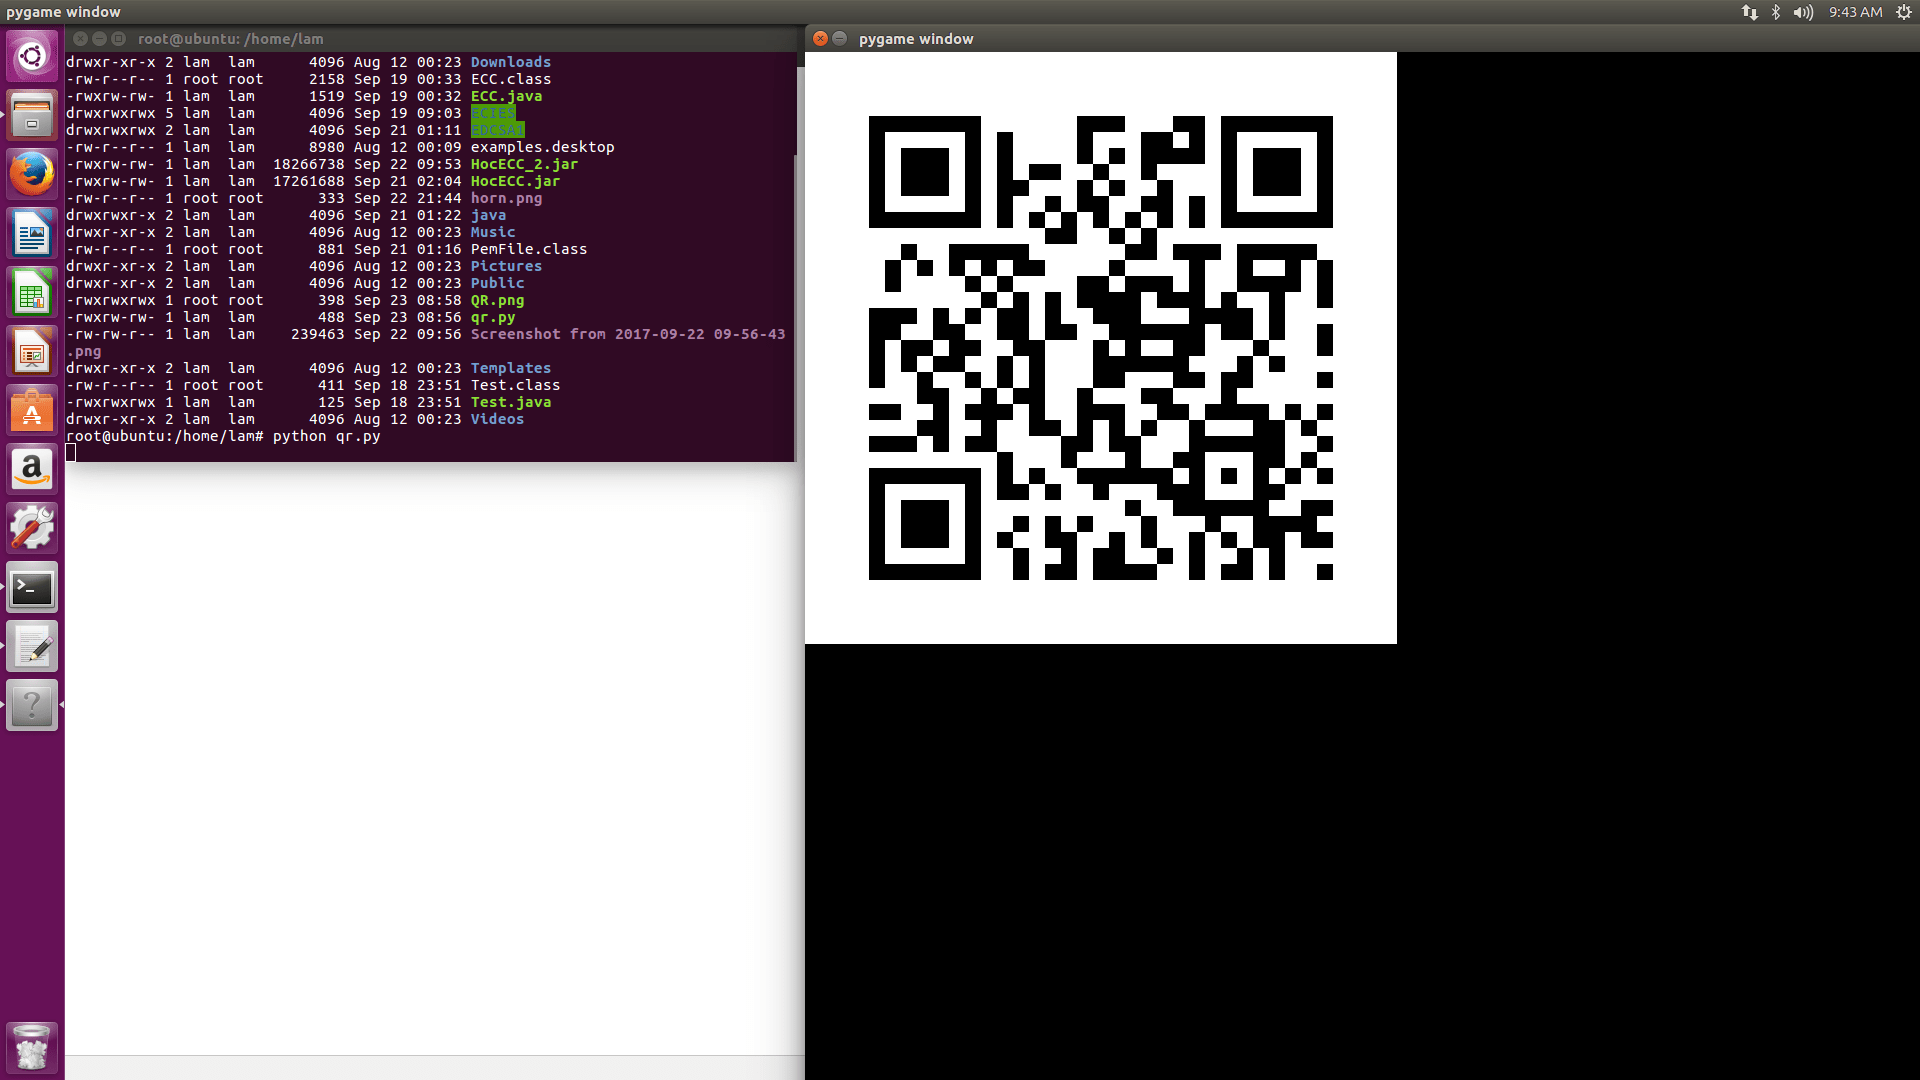Open the printer launcher icon
This screenshot has height=1080, width=1920.
[32, 115]
